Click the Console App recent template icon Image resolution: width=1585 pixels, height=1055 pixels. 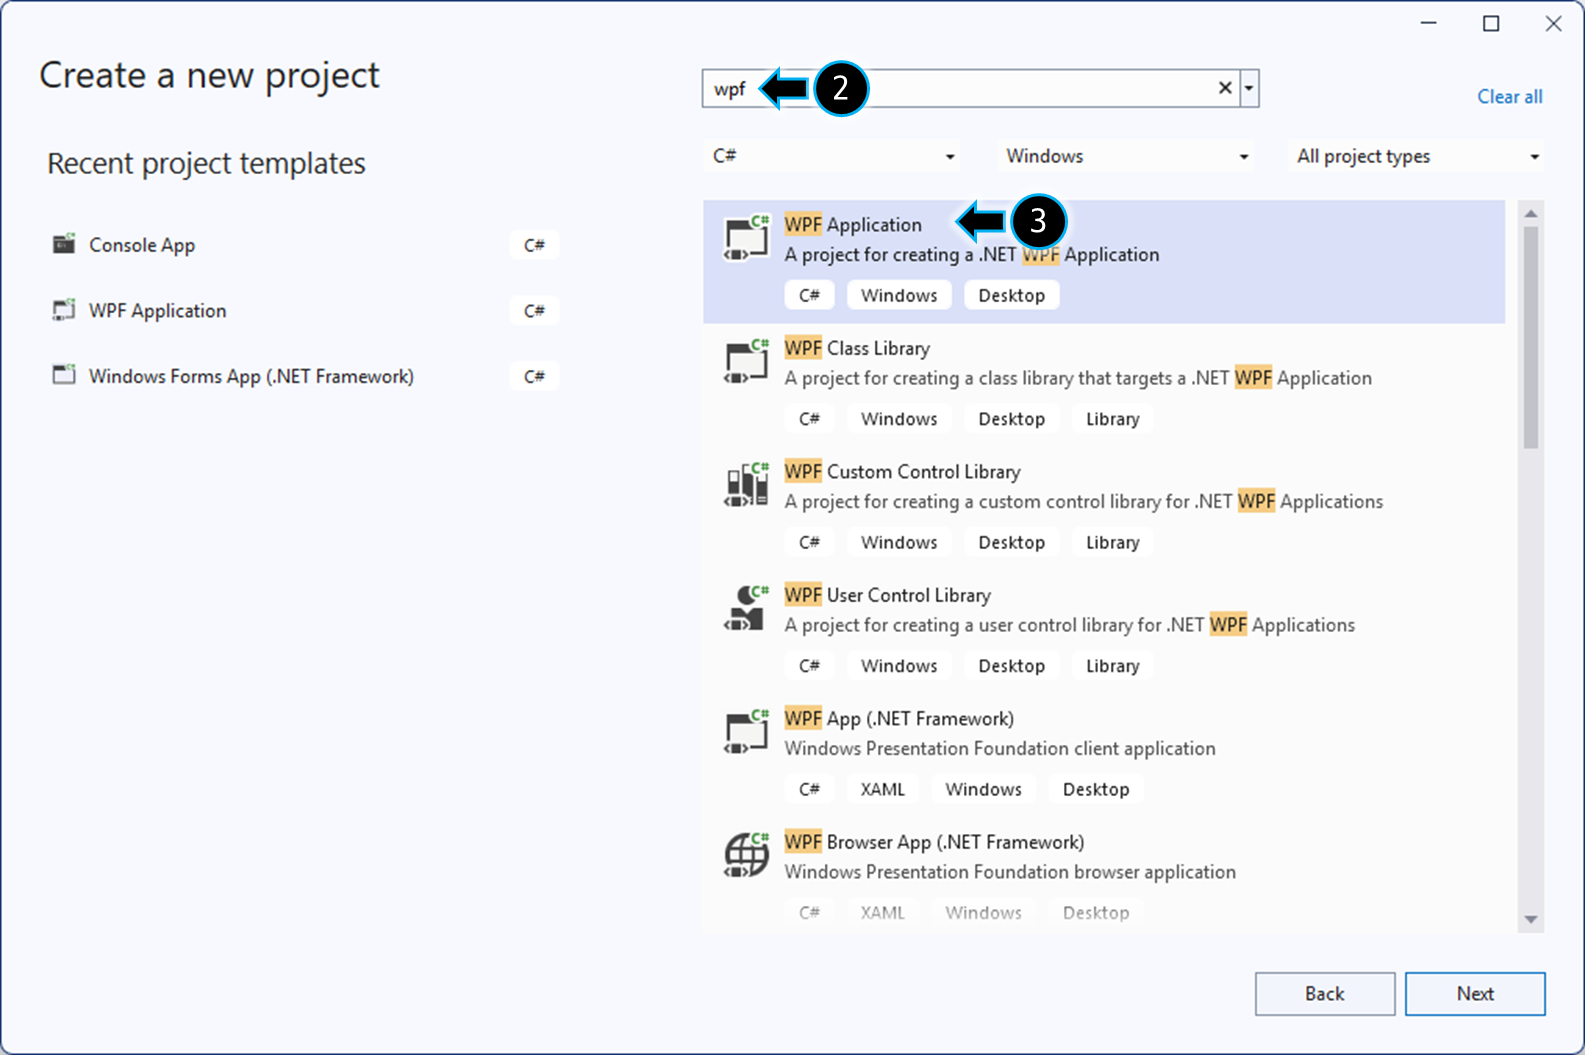click(64, 244)
